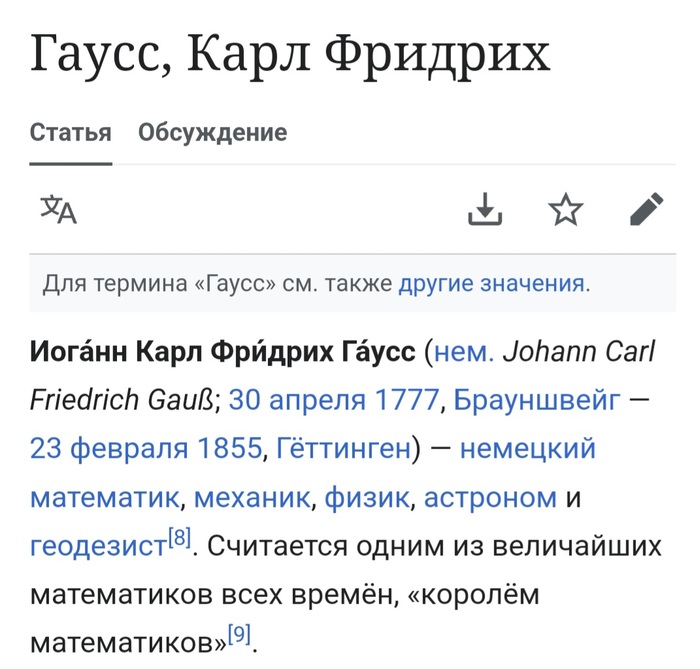Follow the другие значения link
Image resolution: width=700 pixels, height=669 pixels.
(491, 284)
